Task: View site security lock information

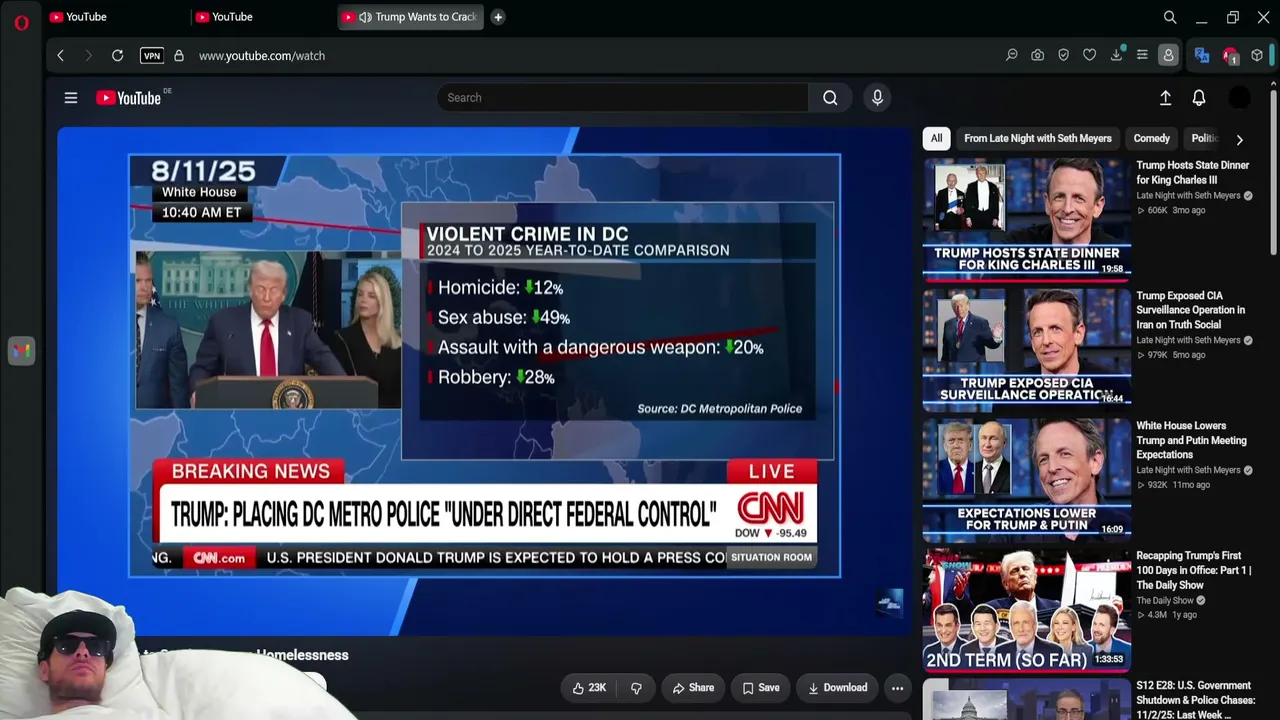Action: pyautogui.click(x=179, y=56)
